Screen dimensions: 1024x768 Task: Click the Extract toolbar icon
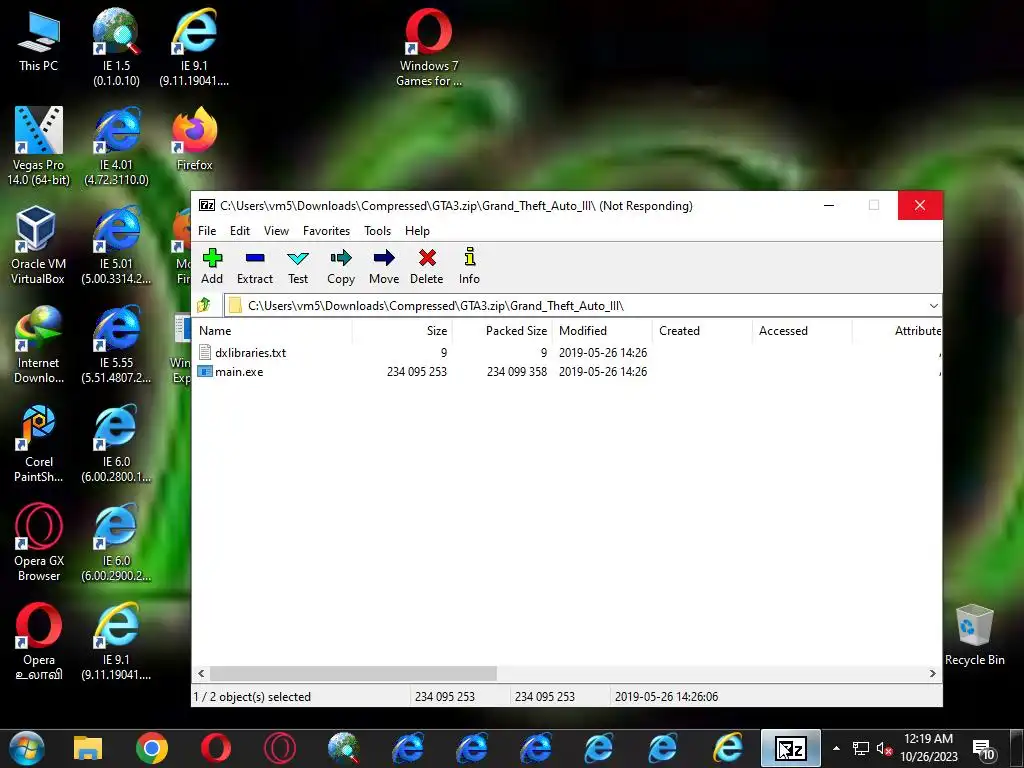click(255, 266)
